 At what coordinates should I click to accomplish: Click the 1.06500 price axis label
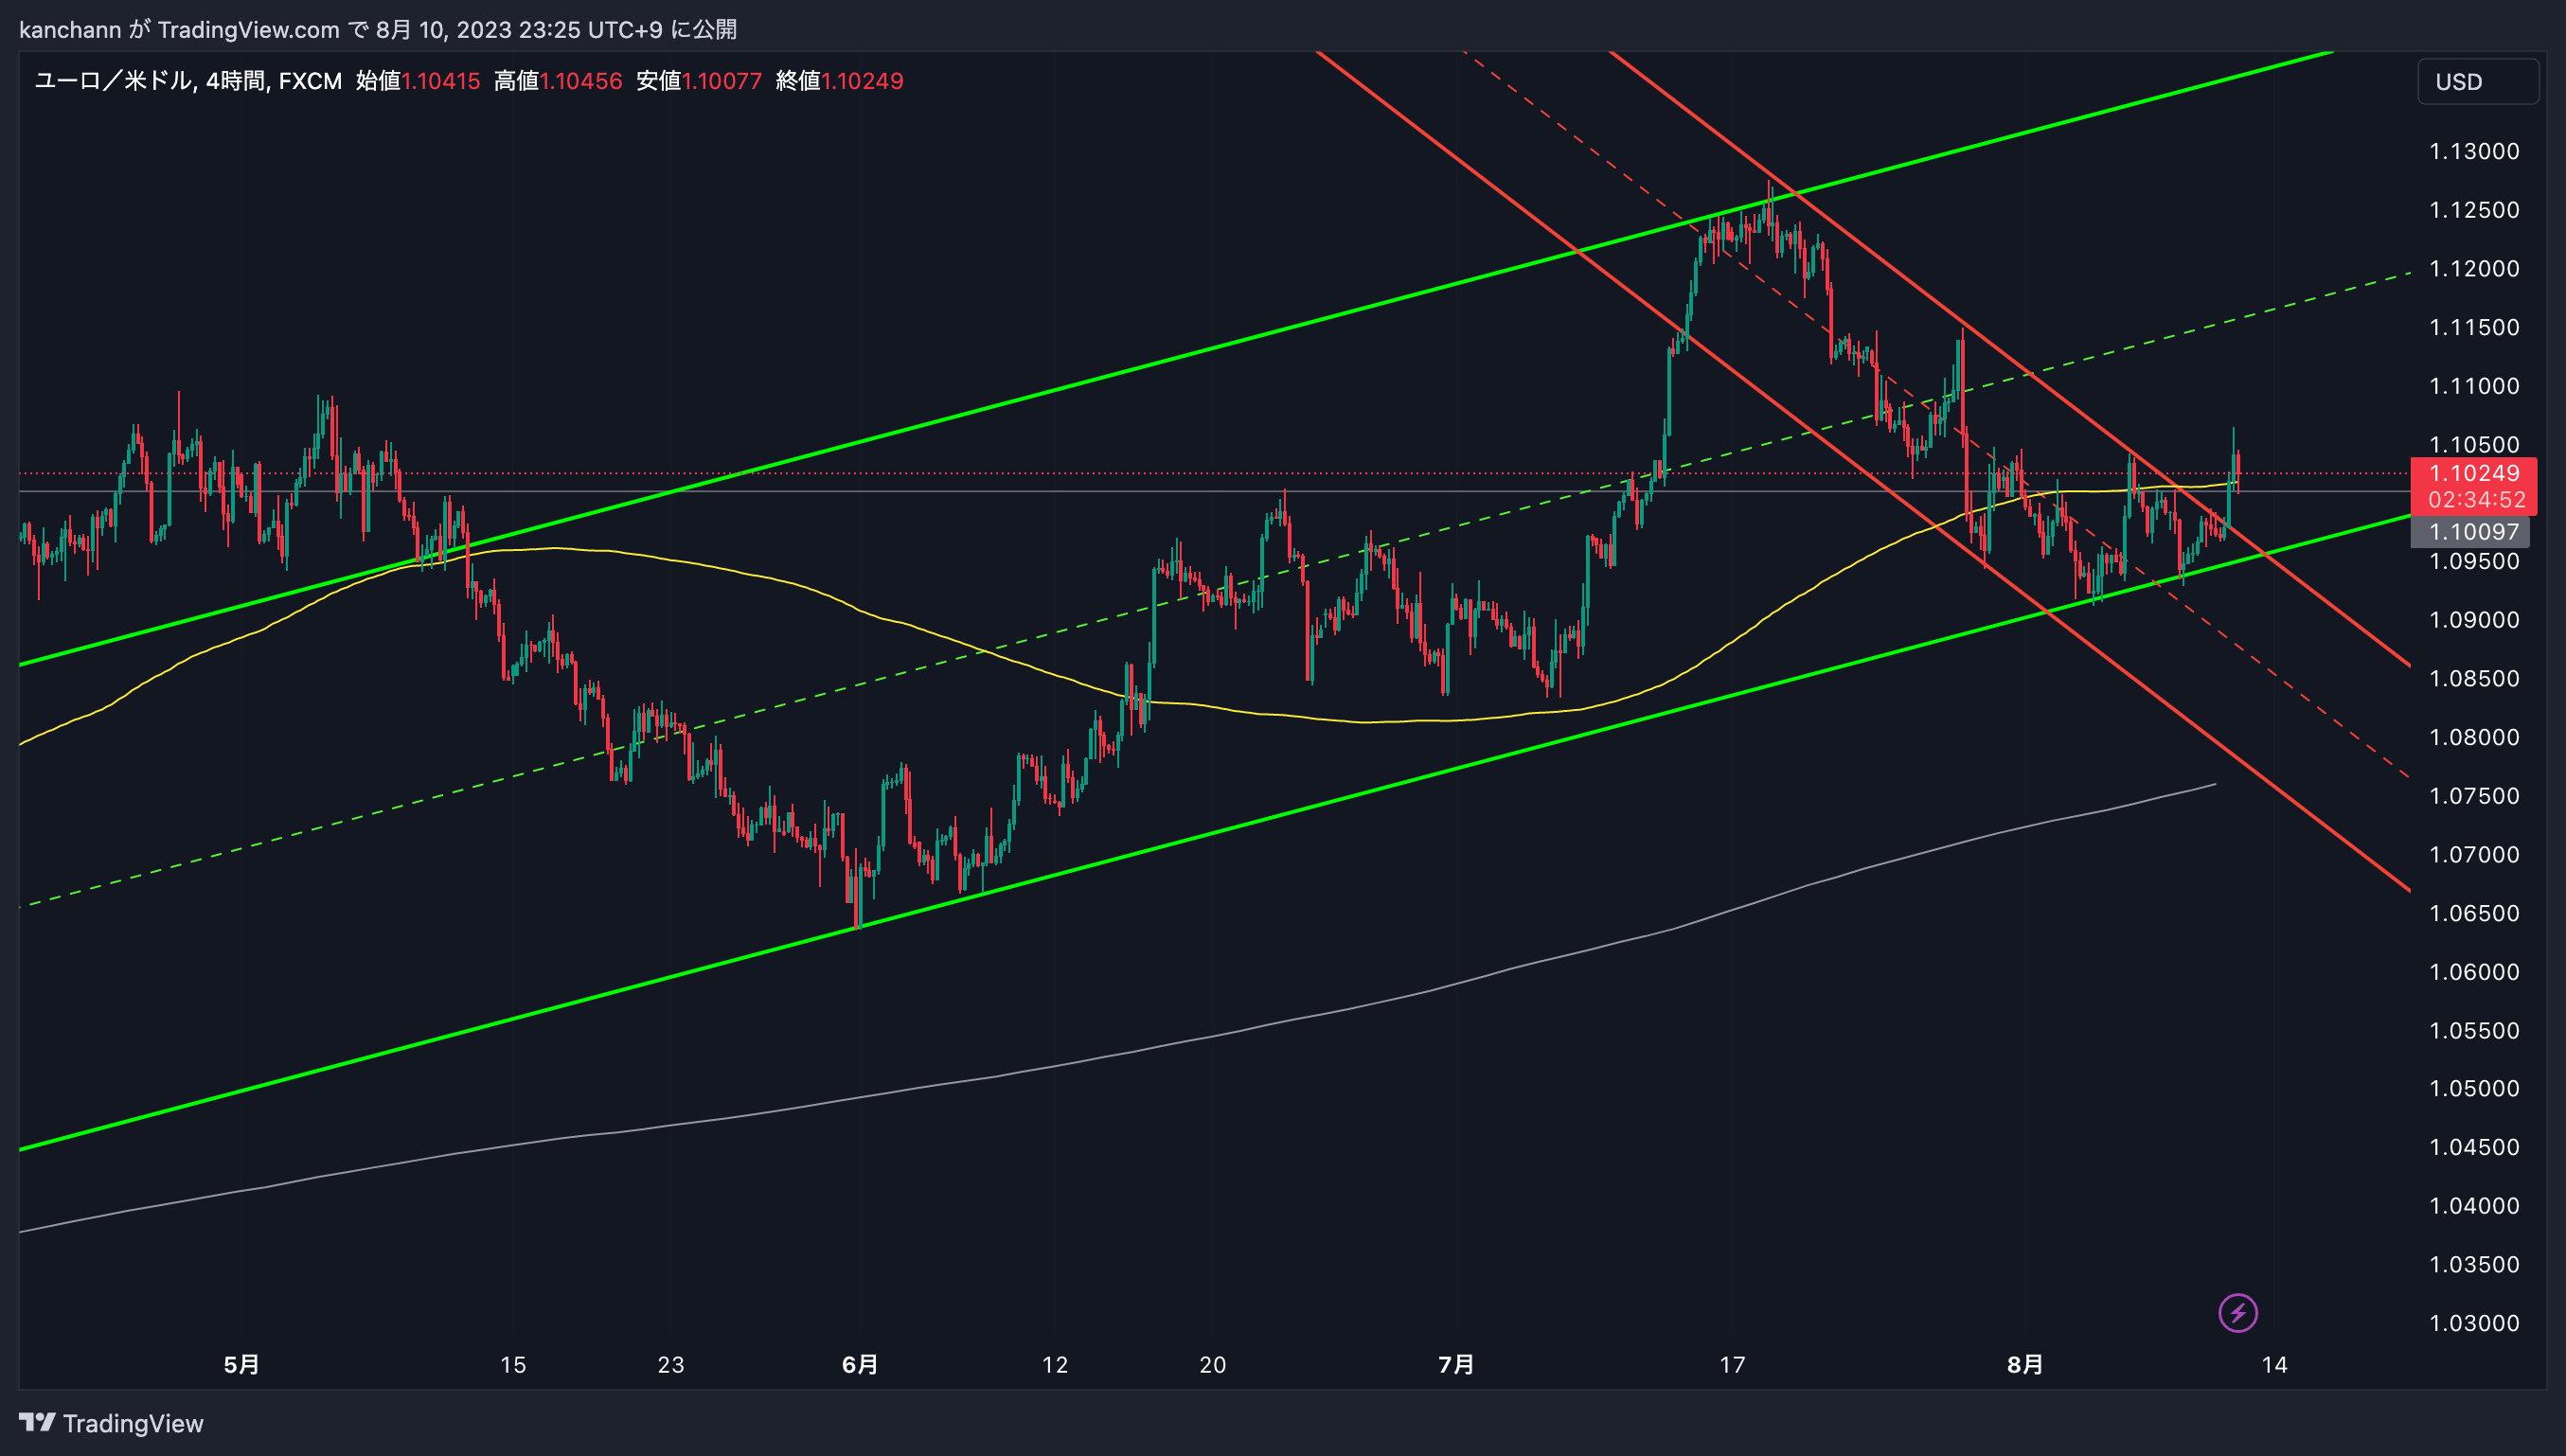(x=2474, y=913)
